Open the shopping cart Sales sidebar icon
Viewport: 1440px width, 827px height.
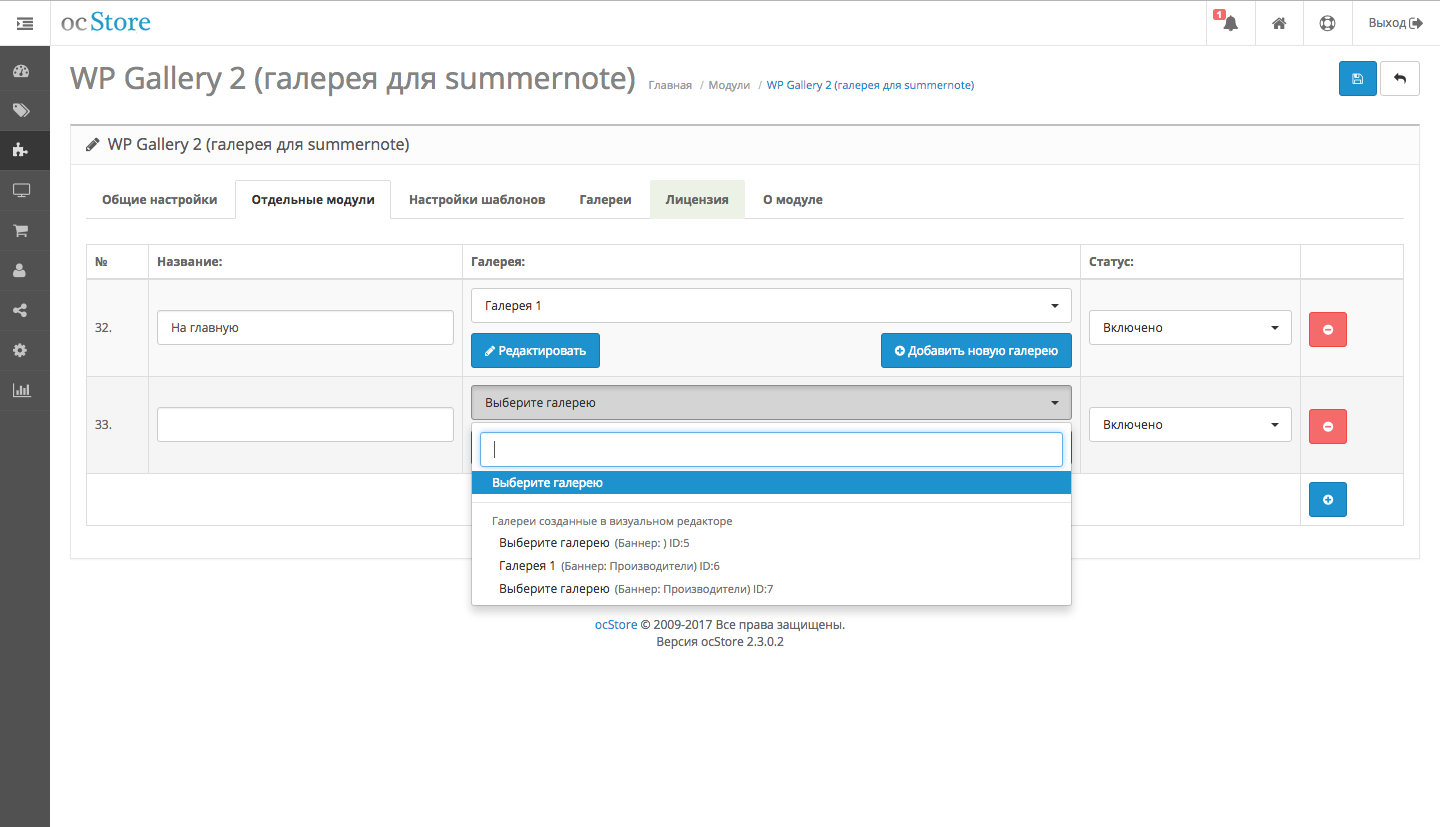20,230
